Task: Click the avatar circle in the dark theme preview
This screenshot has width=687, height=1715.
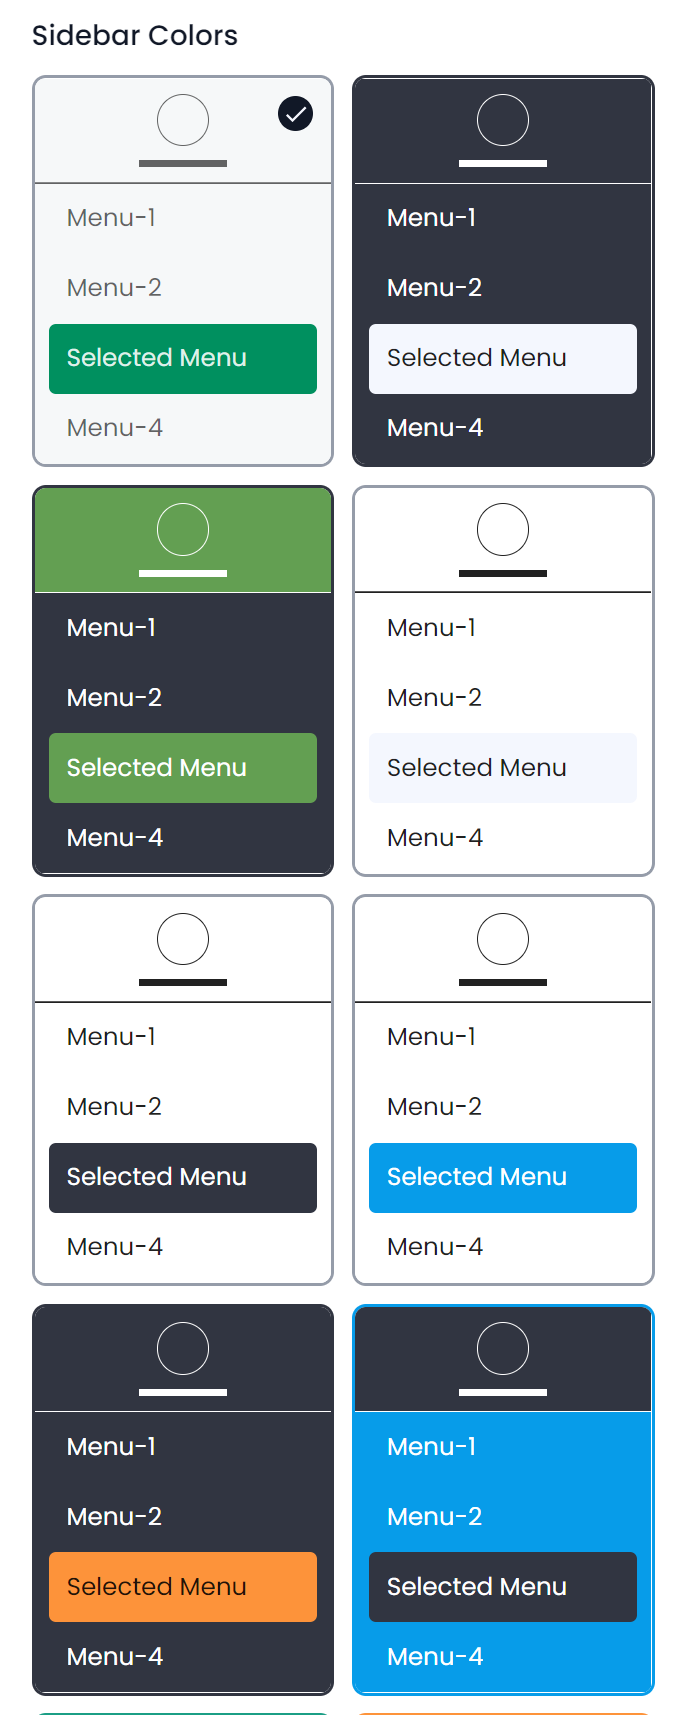Action: (x=503, y=120)
